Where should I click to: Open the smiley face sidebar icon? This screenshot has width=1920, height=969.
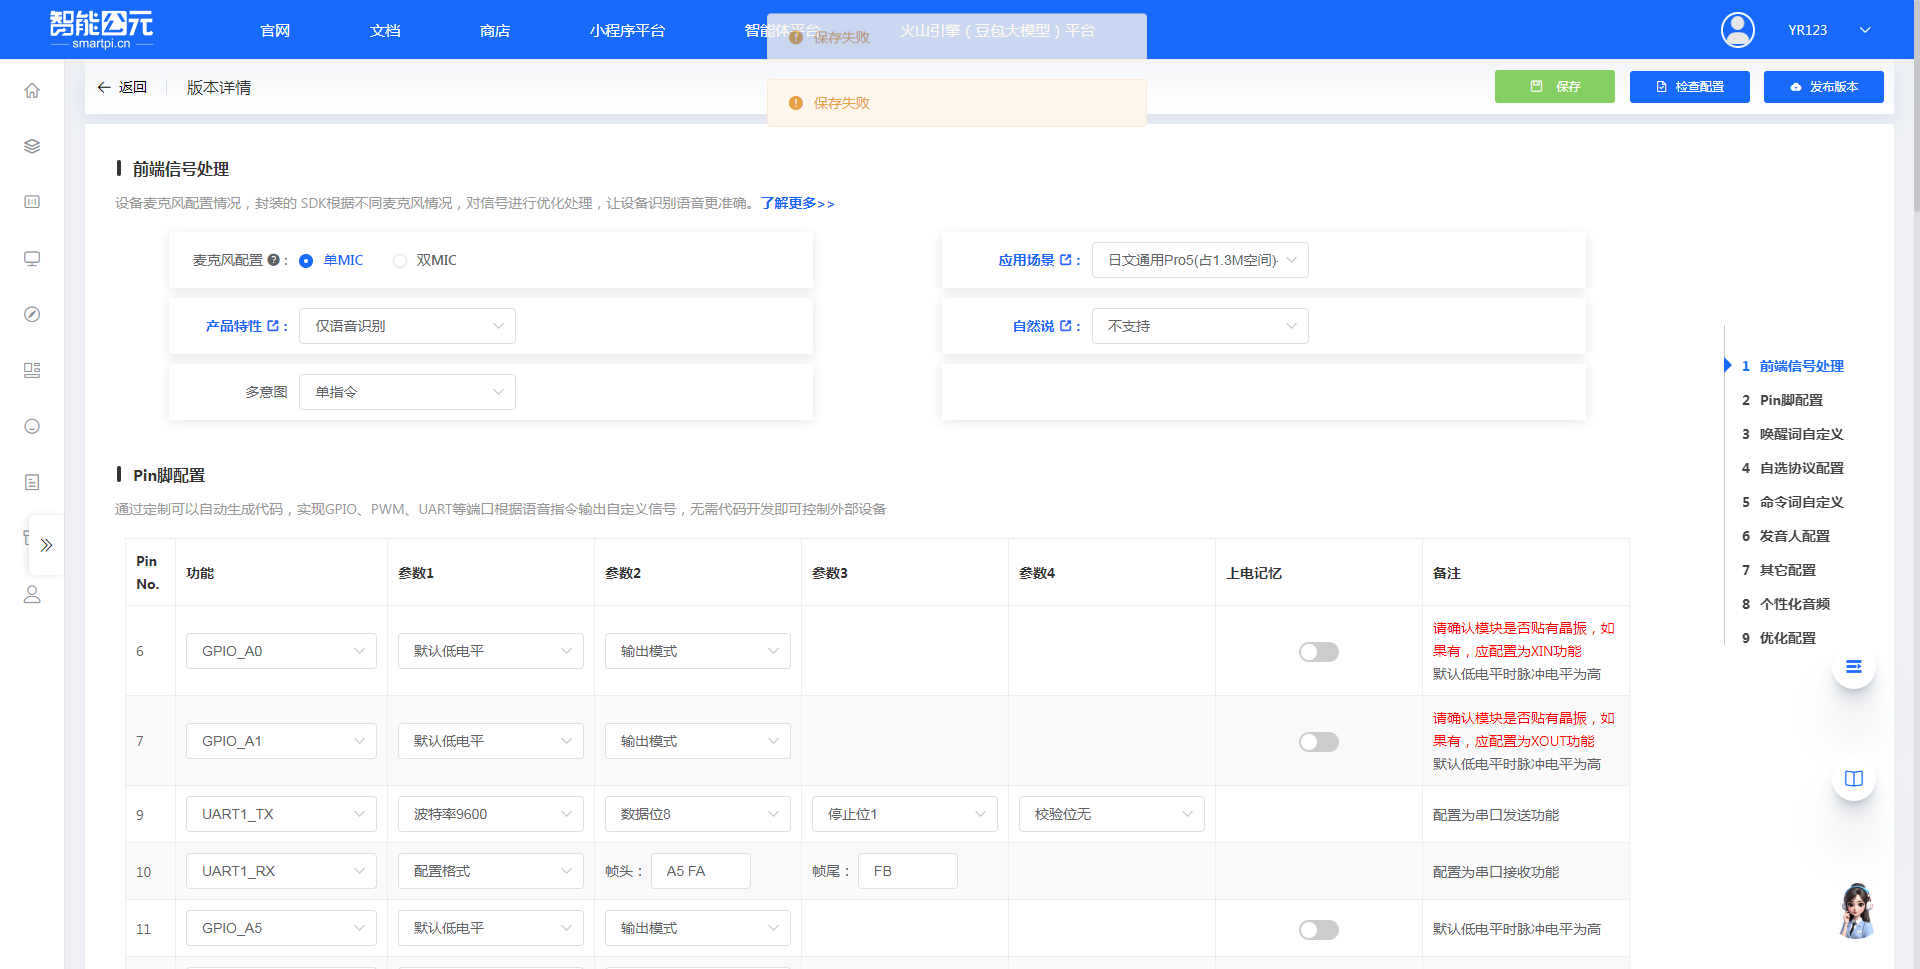(32, 426)
